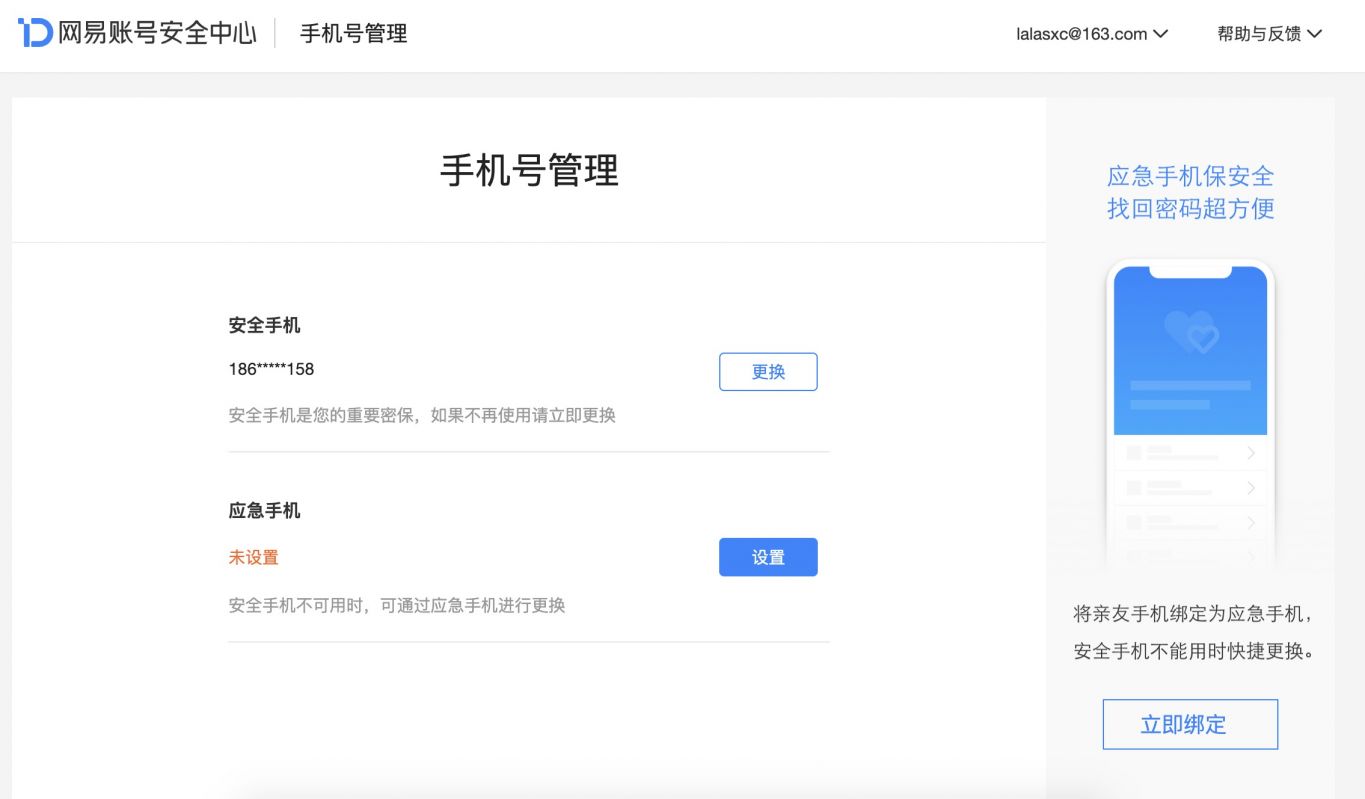
Task: Click the blue 设置 button for 应急手机
Action: pos(768,557)
